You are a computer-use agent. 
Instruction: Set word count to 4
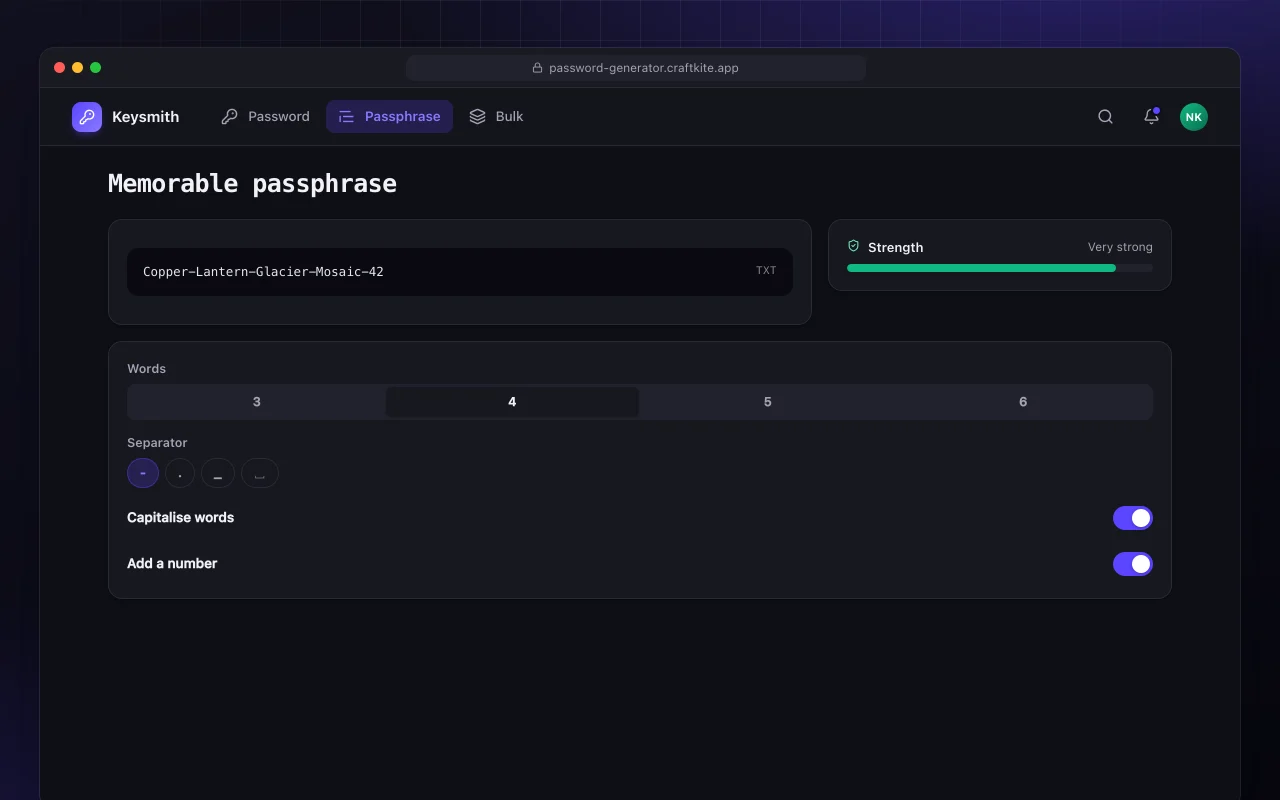[x=512, y=402]
